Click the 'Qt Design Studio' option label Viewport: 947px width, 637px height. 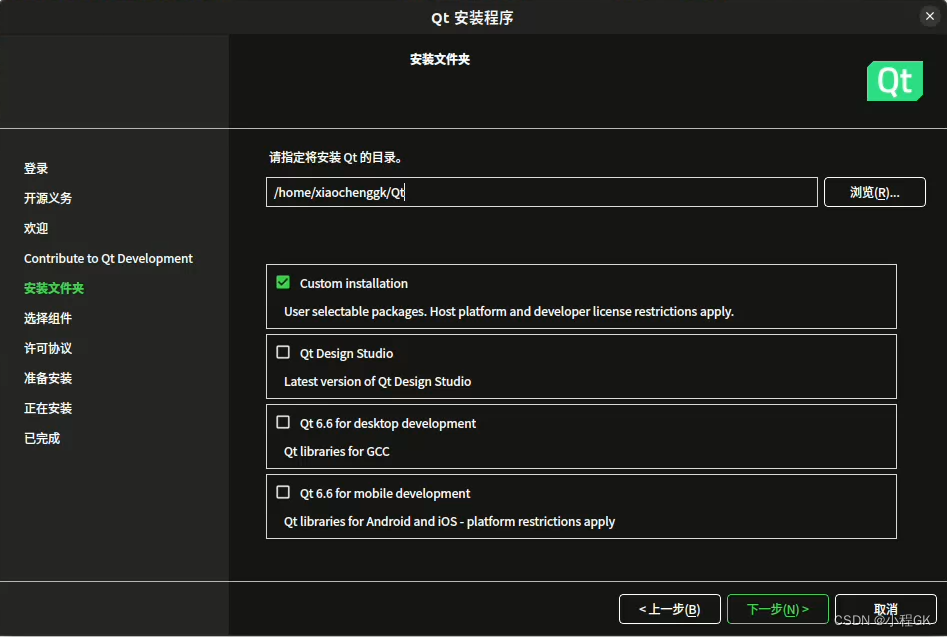pyautogui.click(x=346, y=353)
